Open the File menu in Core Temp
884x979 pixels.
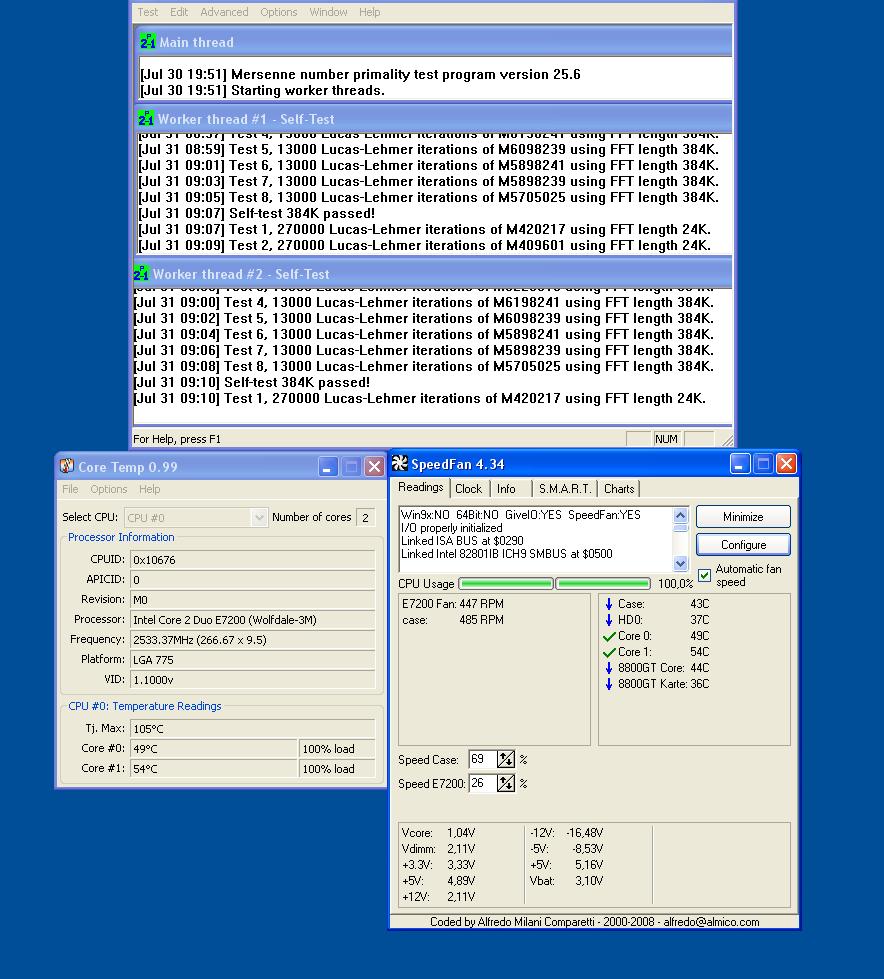(70, 489)
